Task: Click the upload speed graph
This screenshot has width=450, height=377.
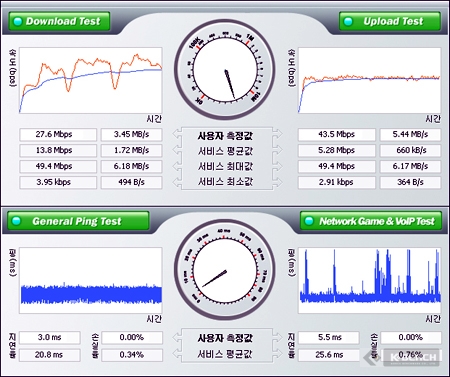Action: coord(369,80)
